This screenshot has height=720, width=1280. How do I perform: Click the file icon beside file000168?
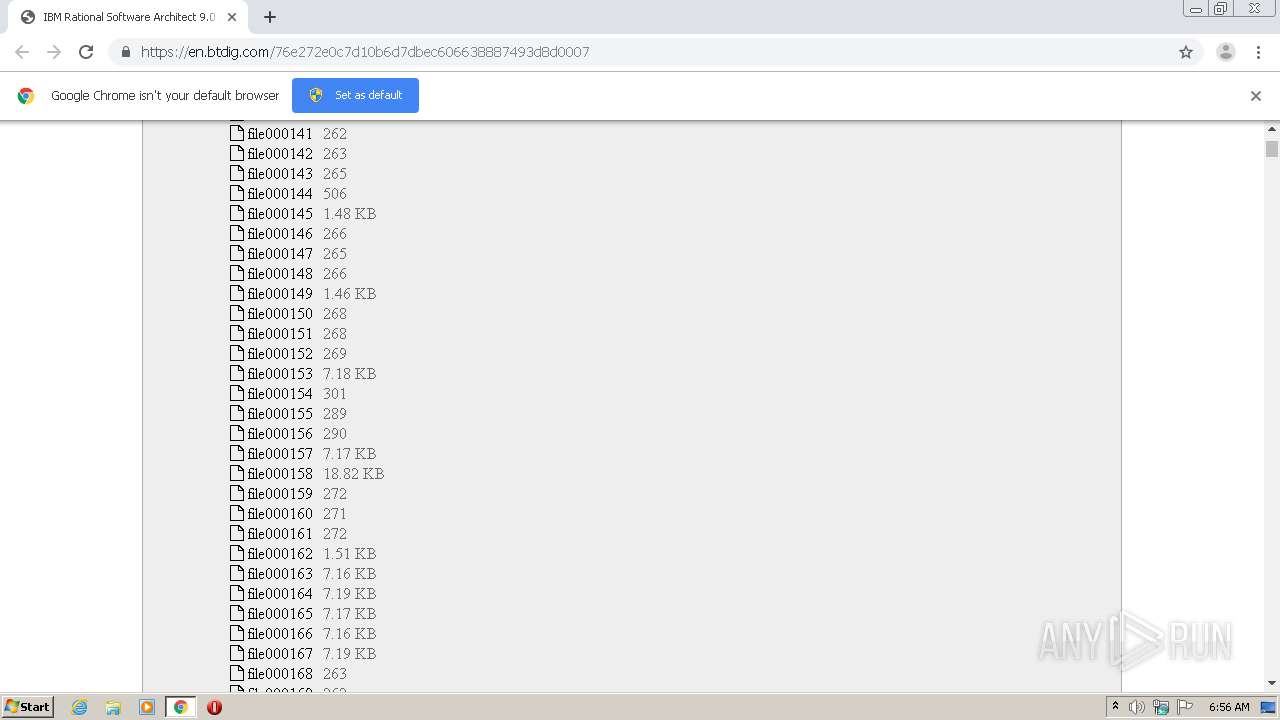tap(237, 673)
